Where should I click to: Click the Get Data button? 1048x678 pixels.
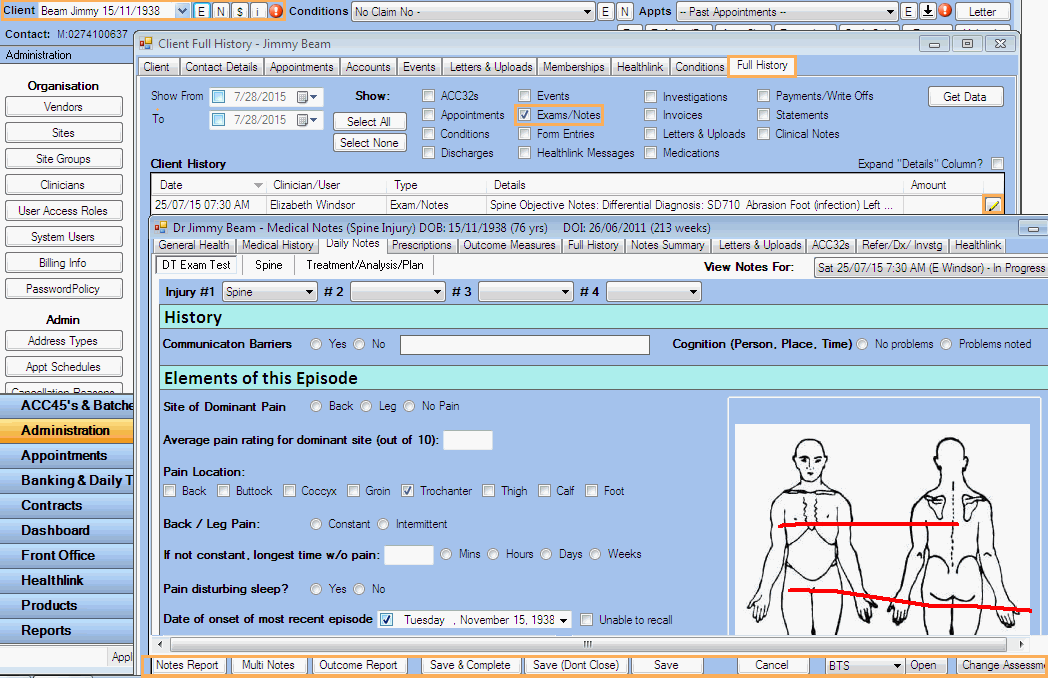point(964,97)
